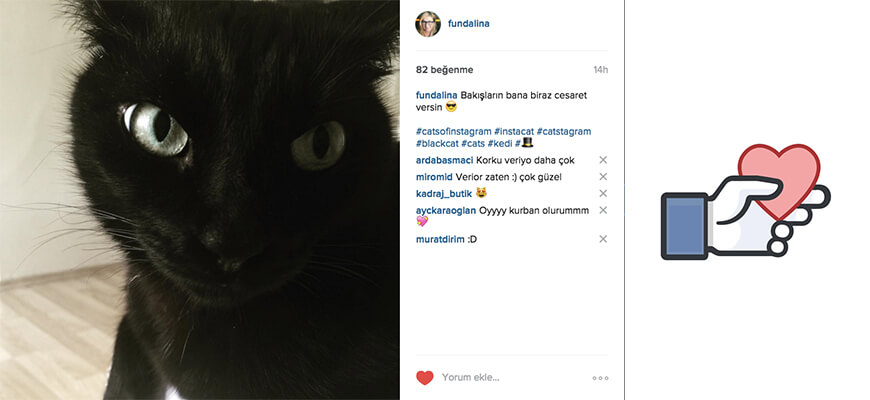
Task: Open muratdirim's profile link
Action: click(440, 239)
